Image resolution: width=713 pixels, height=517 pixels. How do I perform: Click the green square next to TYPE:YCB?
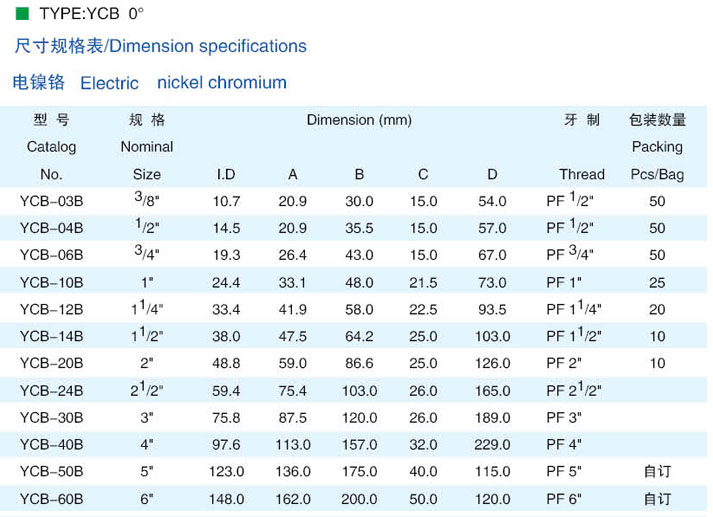pyautogui.click(x=22, y=14)
